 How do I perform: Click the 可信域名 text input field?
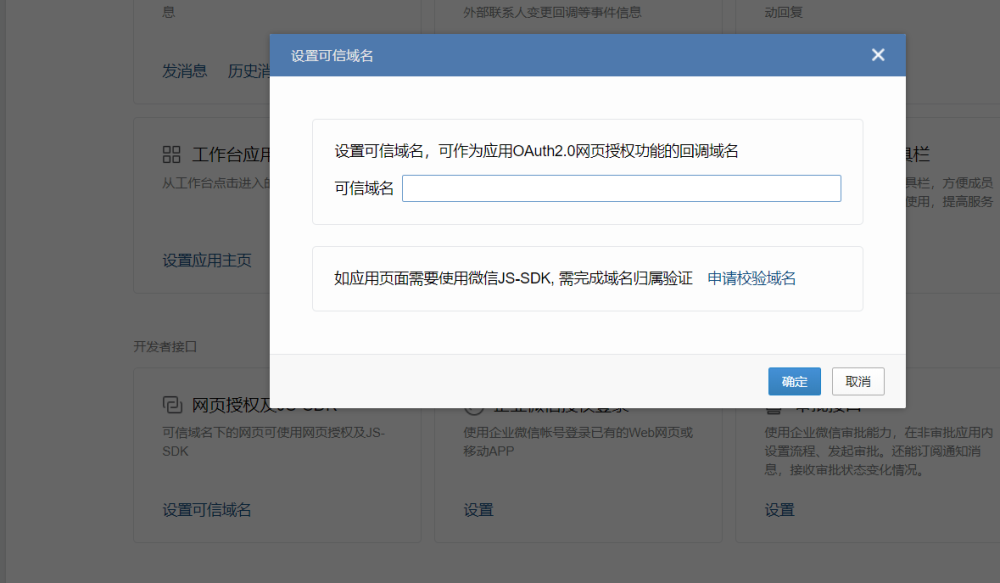point(621,189)
